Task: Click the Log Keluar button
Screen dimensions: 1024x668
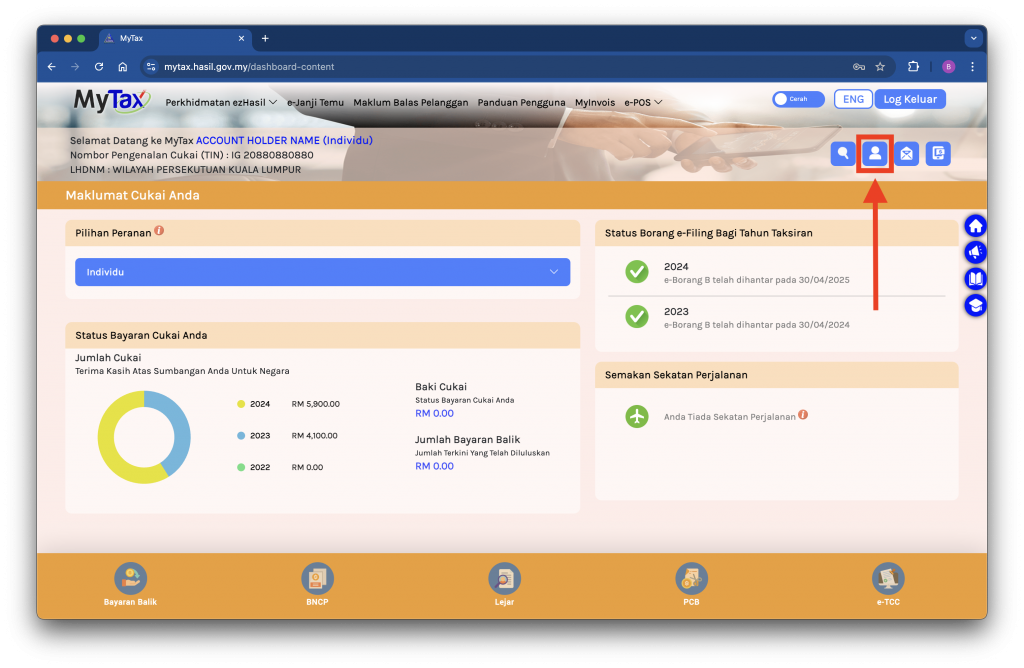Action: pos(910,99)
